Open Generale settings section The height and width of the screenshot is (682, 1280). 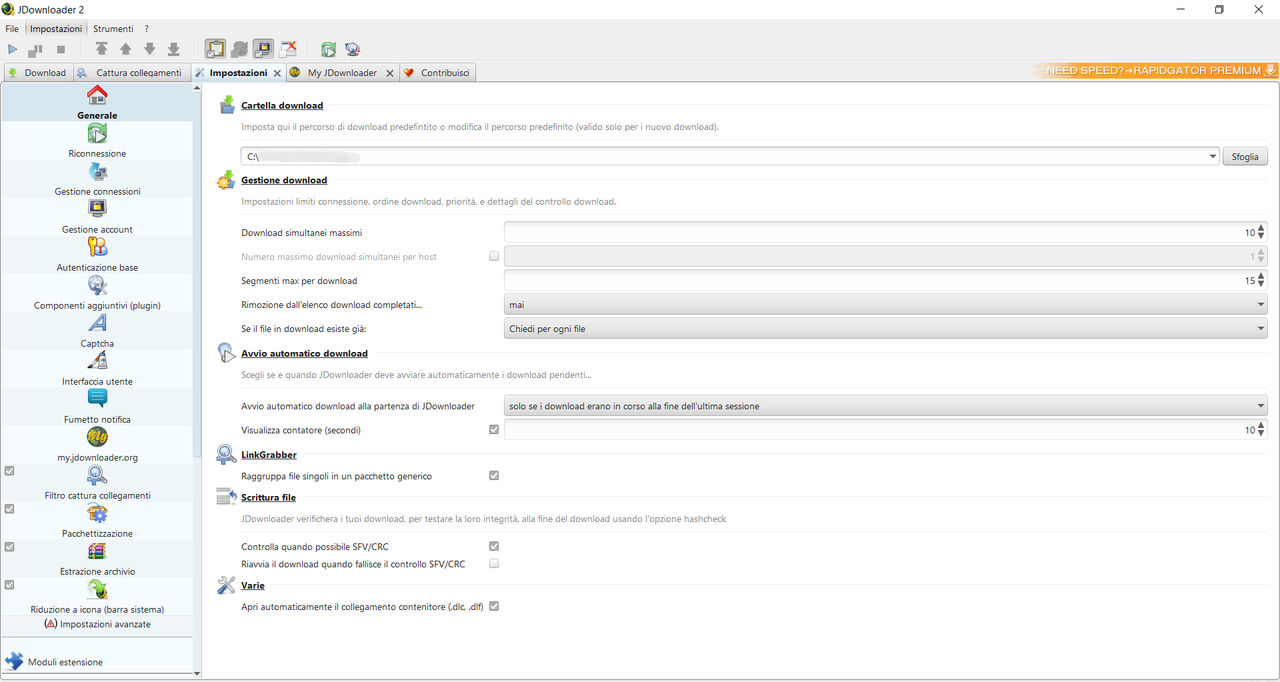point(97,103)
